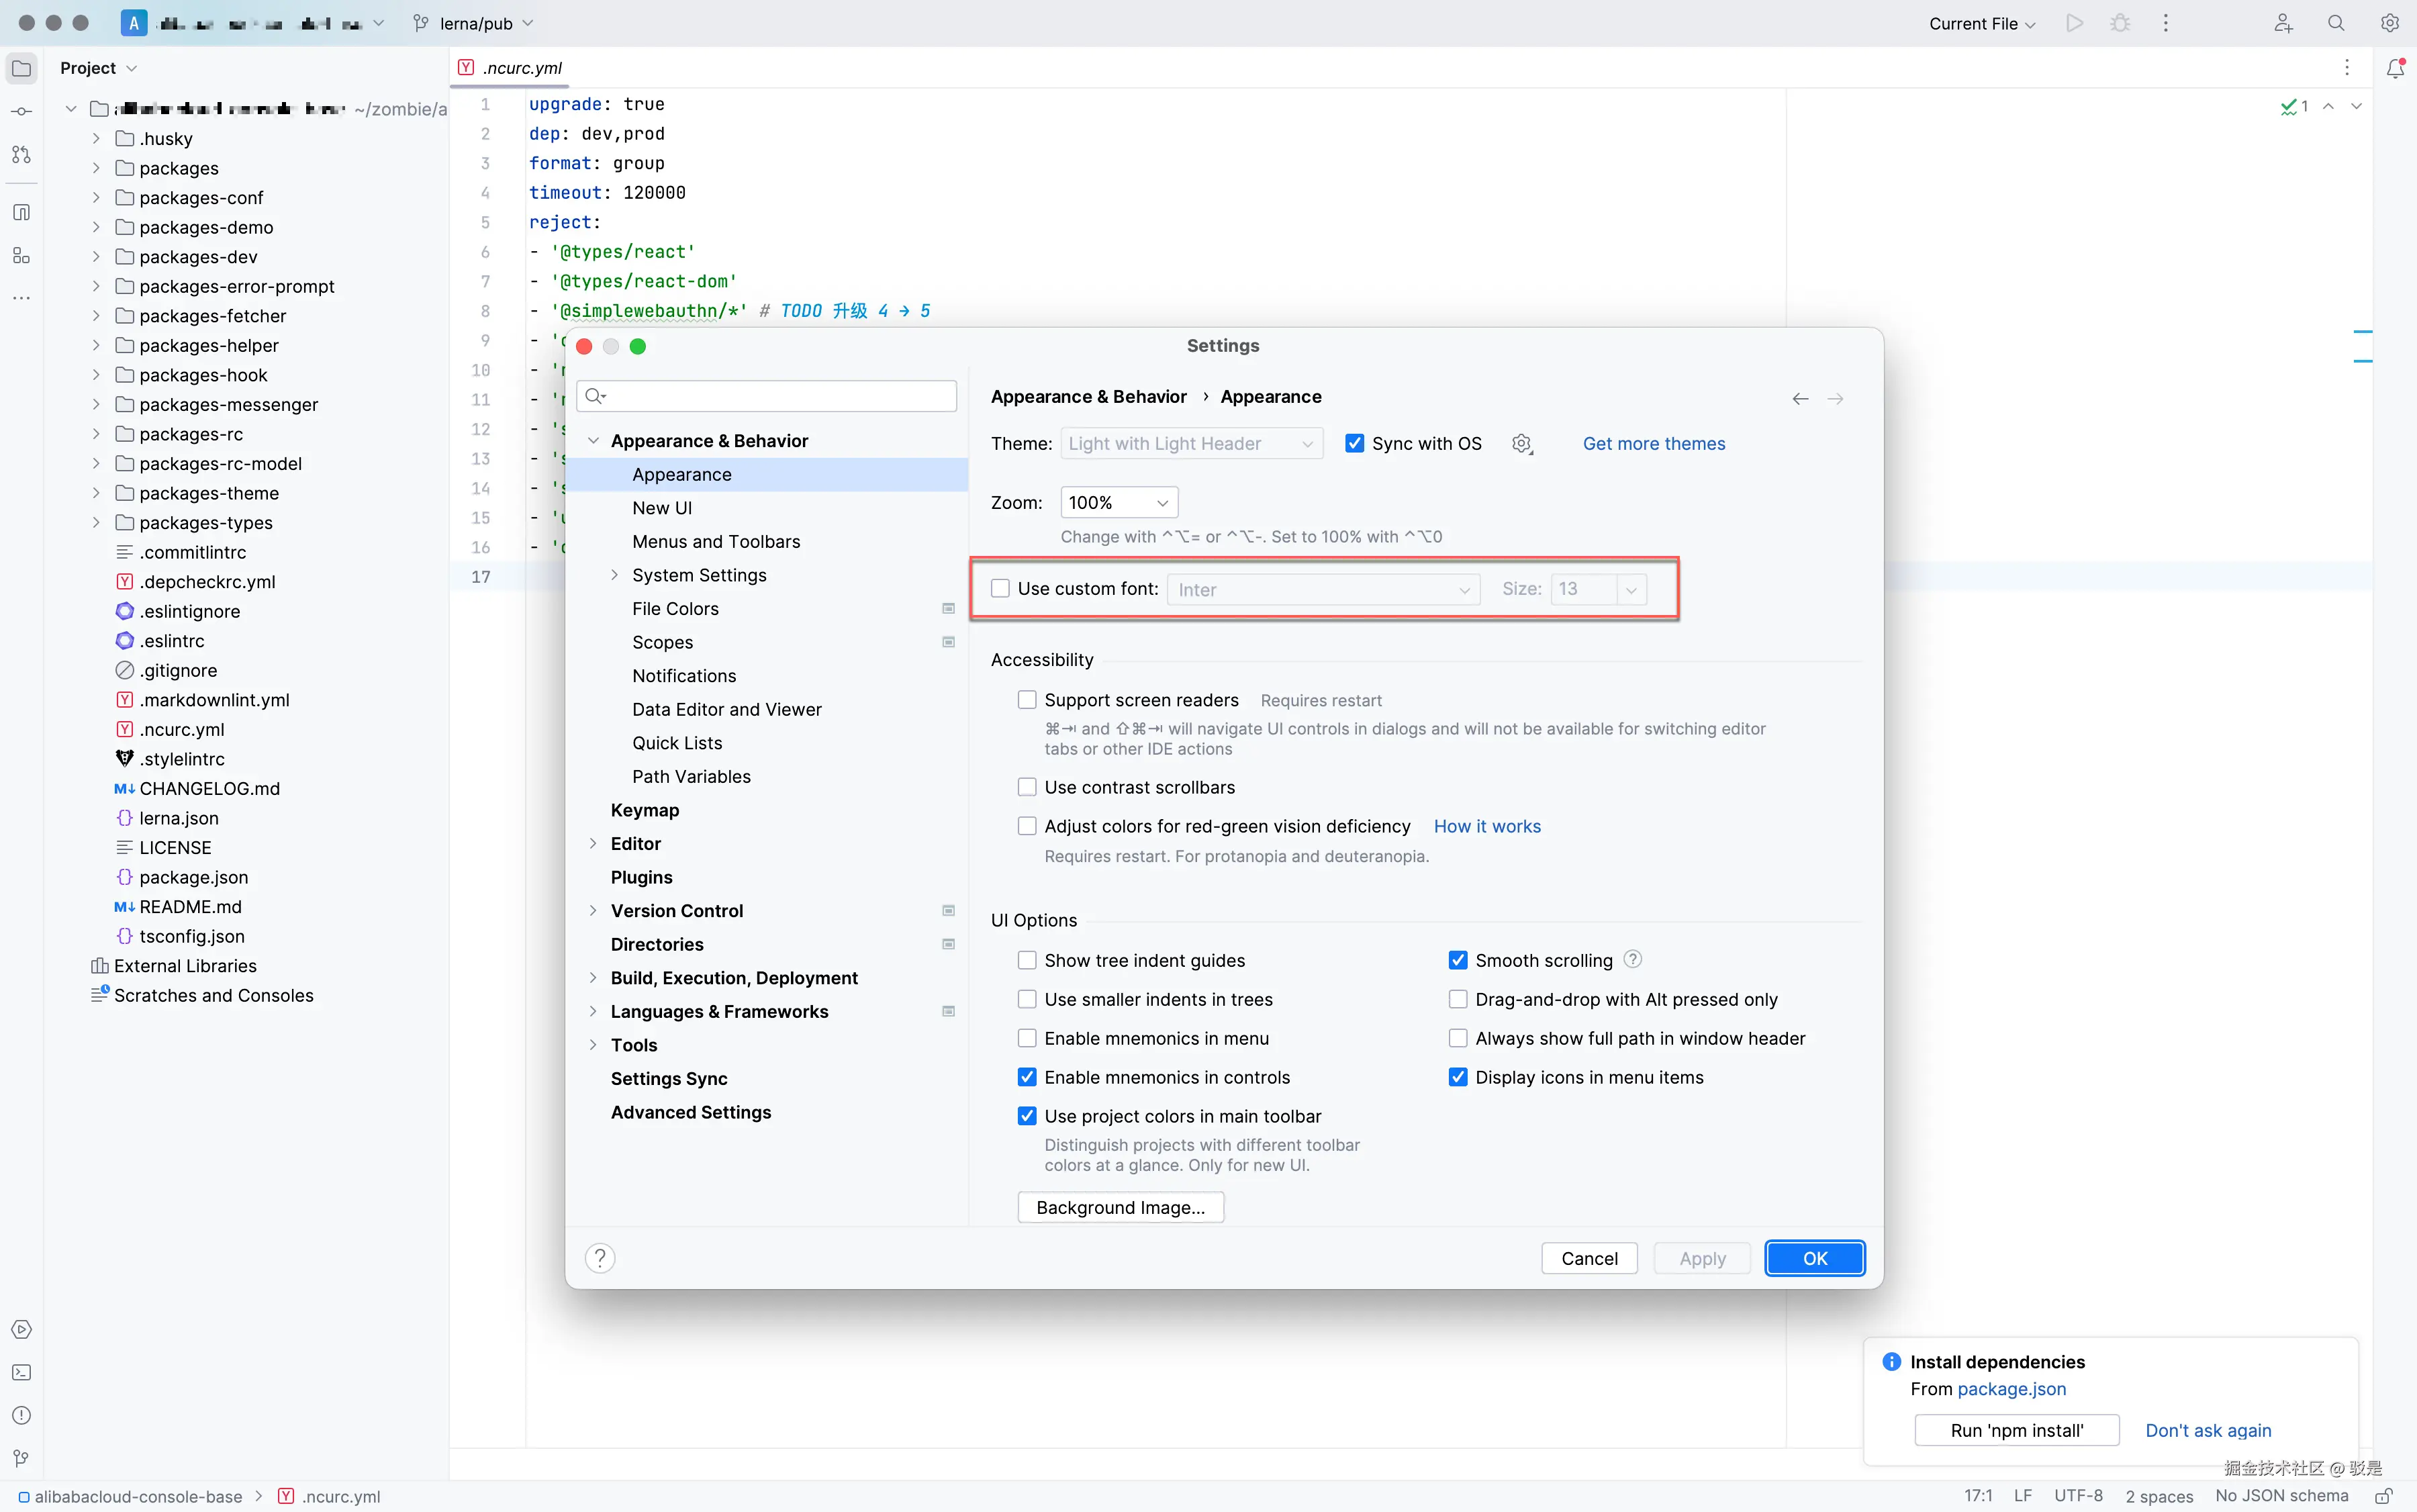The image size is (2417, 1512).
Task: Expand the Editor settings section
Action: tap(593, 844)
